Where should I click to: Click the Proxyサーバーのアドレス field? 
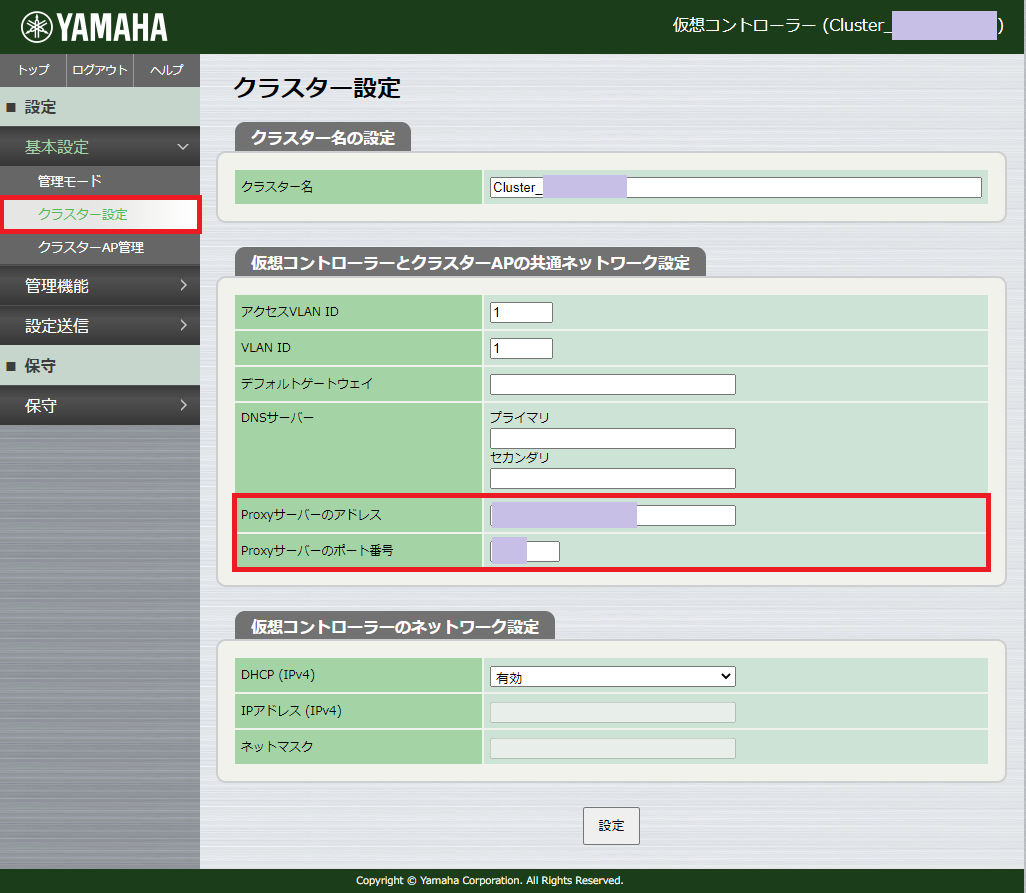[x=612, y=515]
